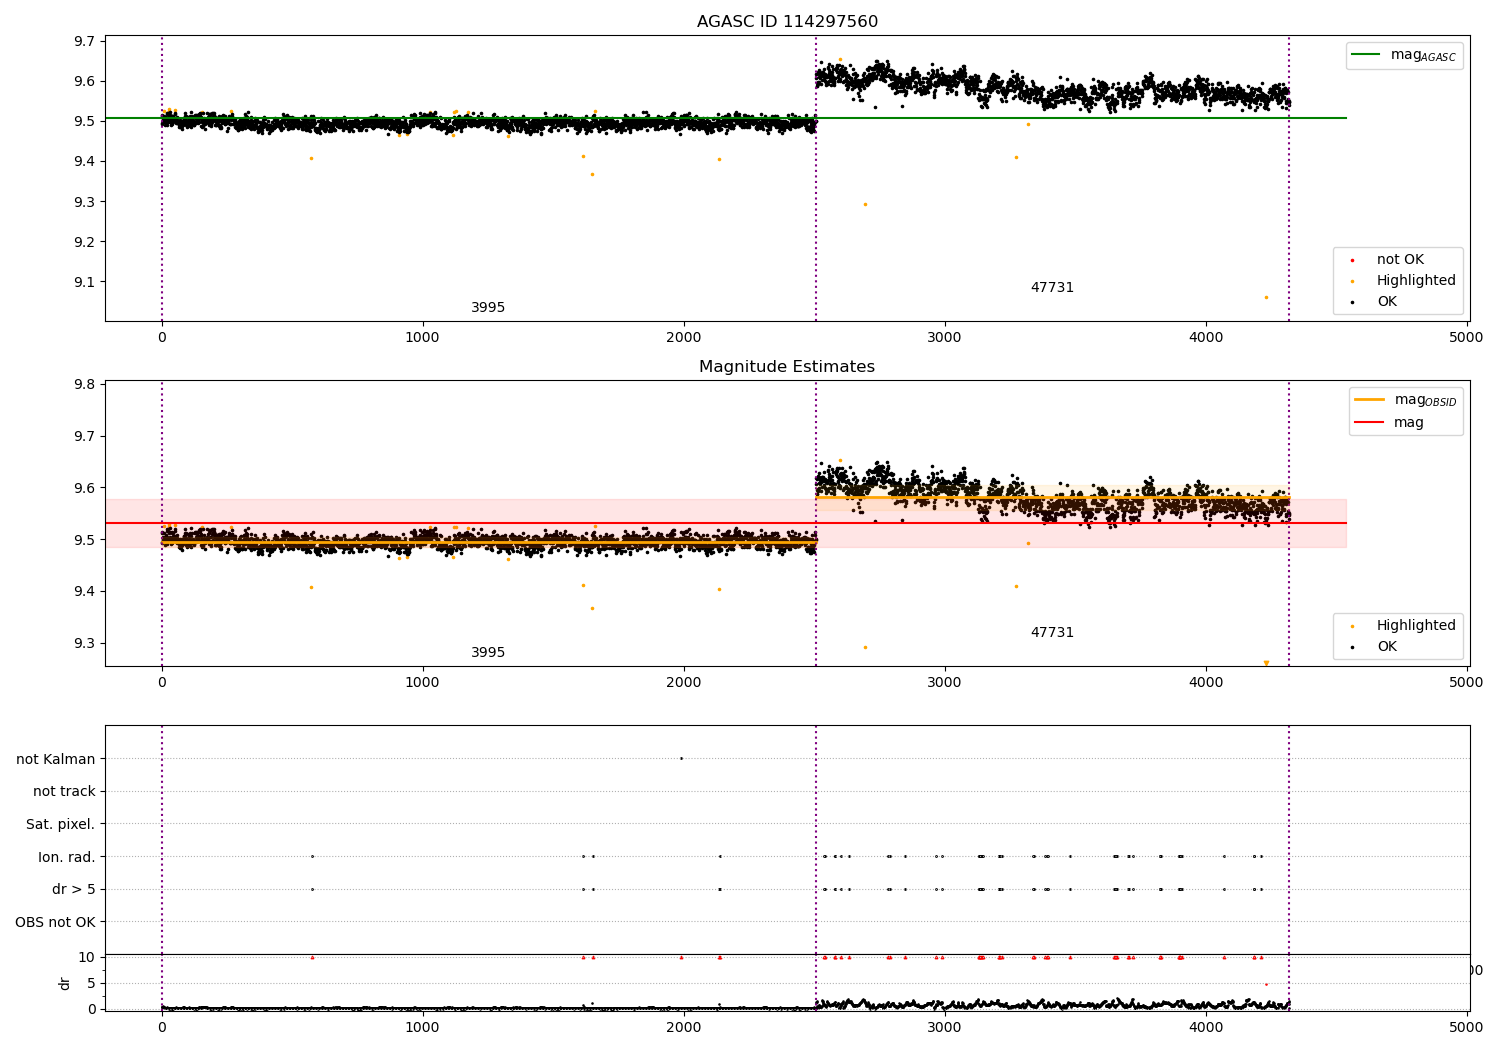
Task: Click the 9.1 y-tick label in top plot
Action: tap(83, 282)
